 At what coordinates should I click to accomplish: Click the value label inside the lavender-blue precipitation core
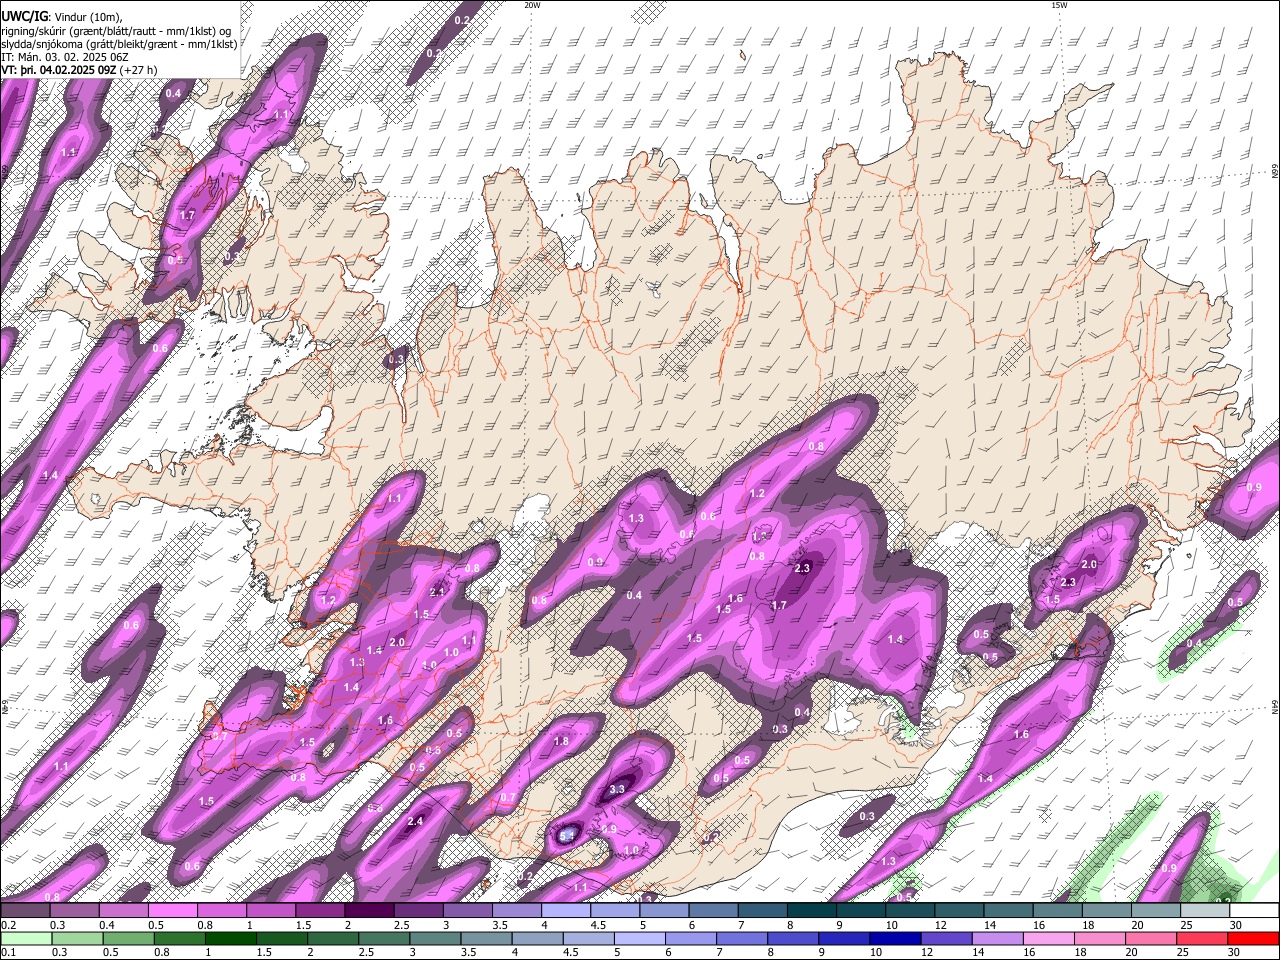(566, 835)
